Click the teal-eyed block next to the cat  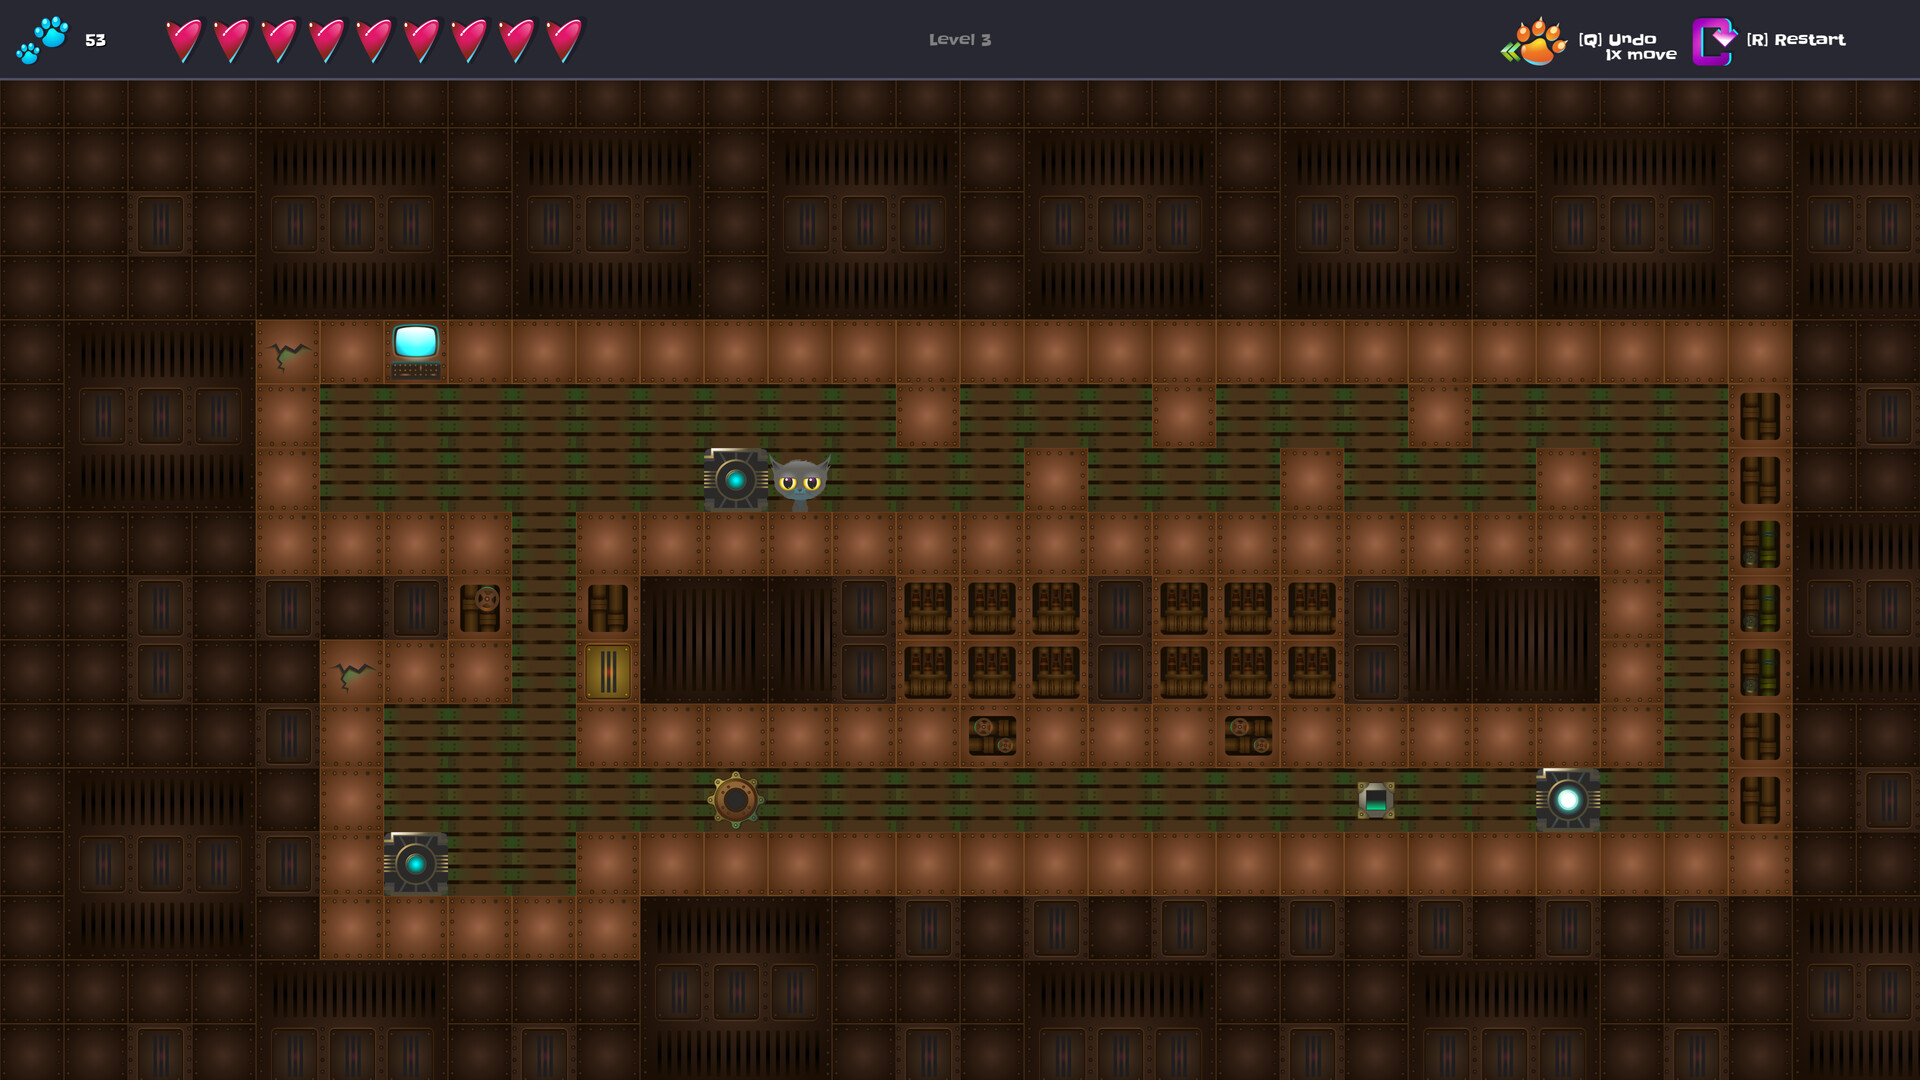pyautogui.click(x=736, y=480)
